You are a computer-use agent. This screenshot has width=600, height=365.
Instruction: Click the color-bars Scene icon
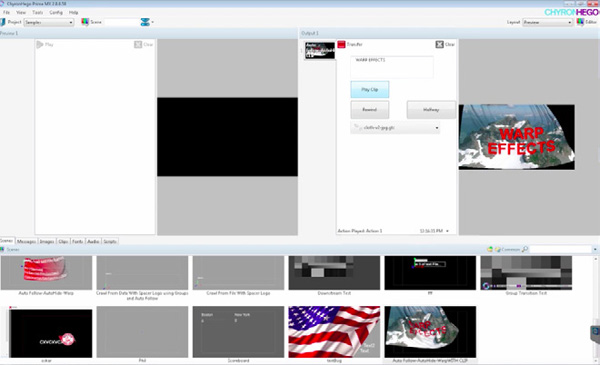point(85,22)
